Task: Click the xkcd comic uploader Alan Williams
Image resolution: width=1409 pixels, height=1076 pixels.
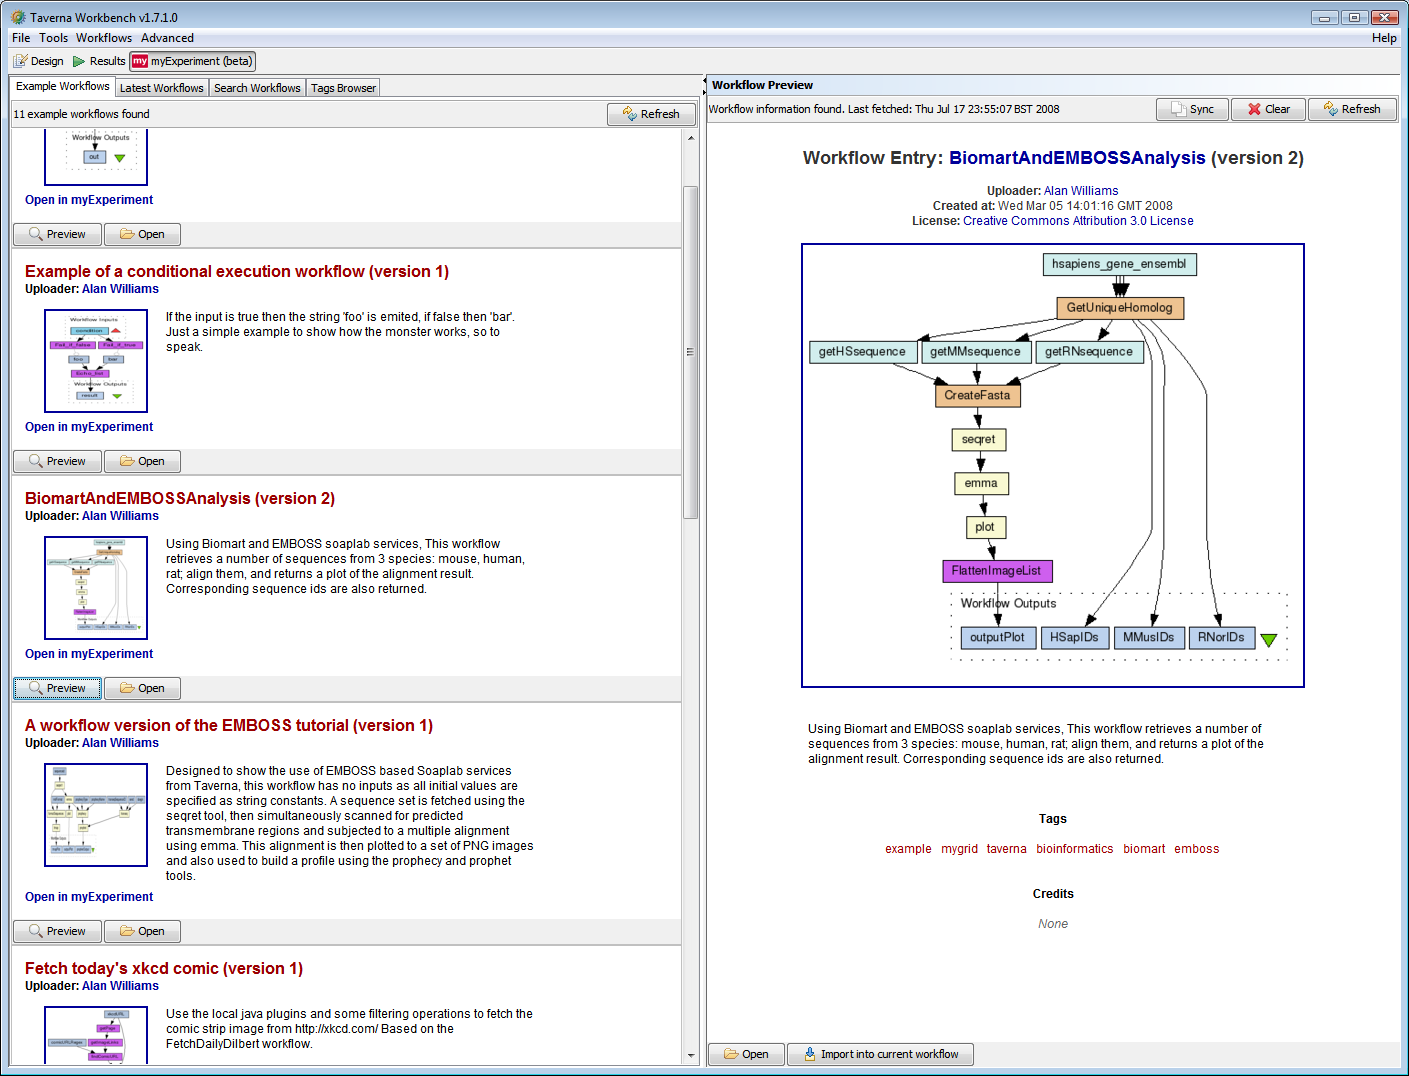Action: tap(120, 986)
